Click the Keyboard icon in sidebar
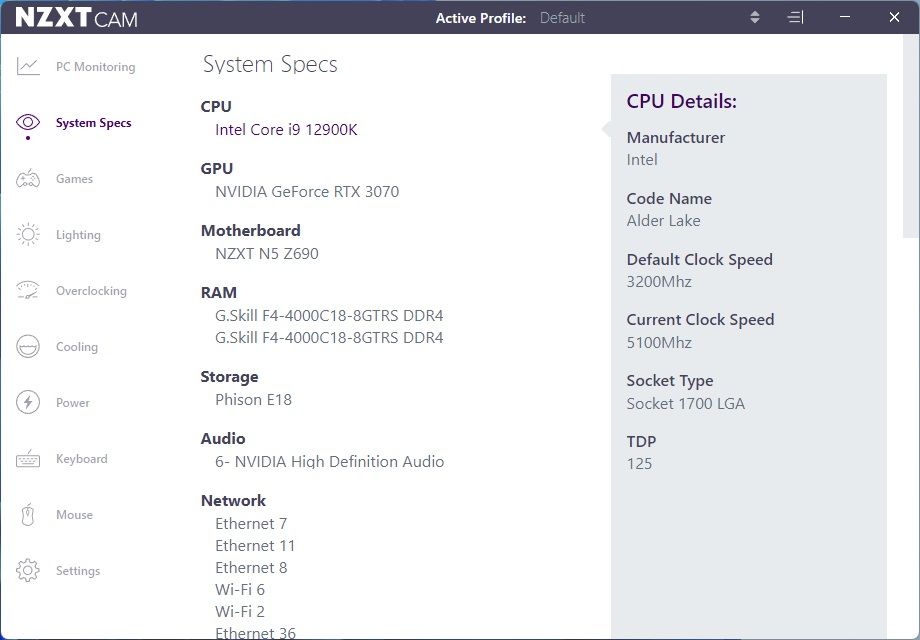920x640 pixels. (28, 459)
